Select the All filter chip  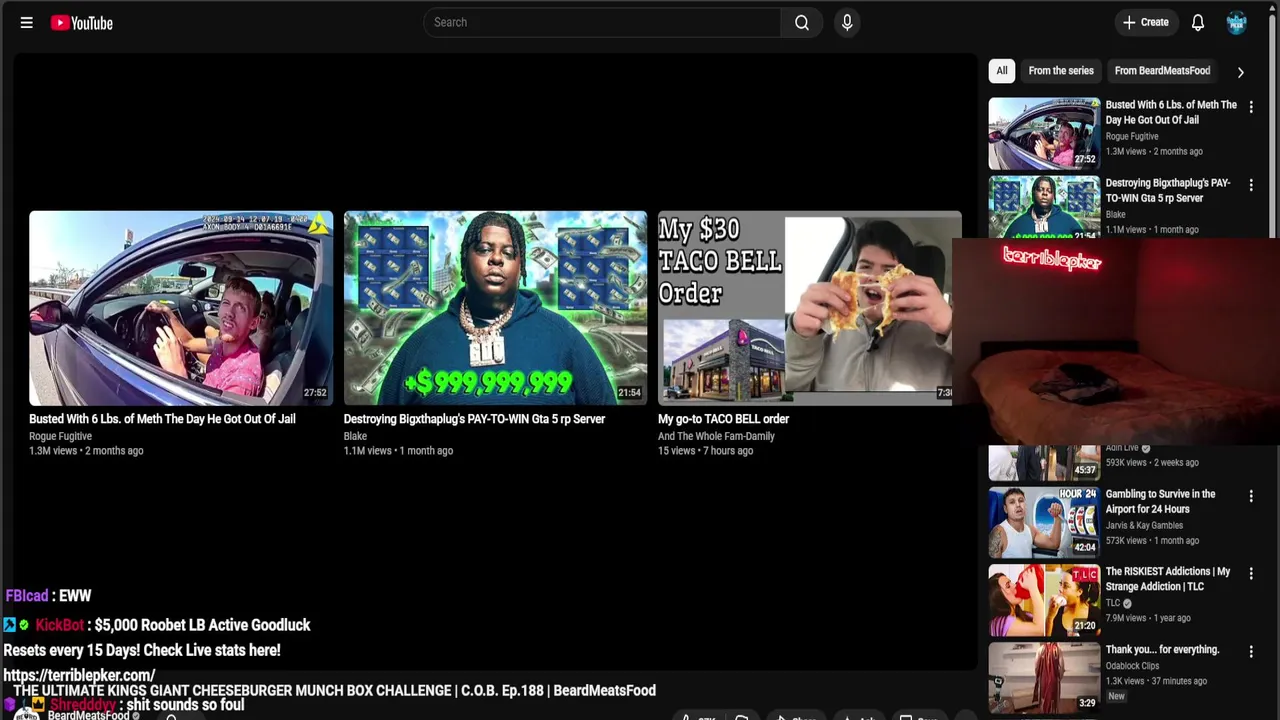[1001, 71]
